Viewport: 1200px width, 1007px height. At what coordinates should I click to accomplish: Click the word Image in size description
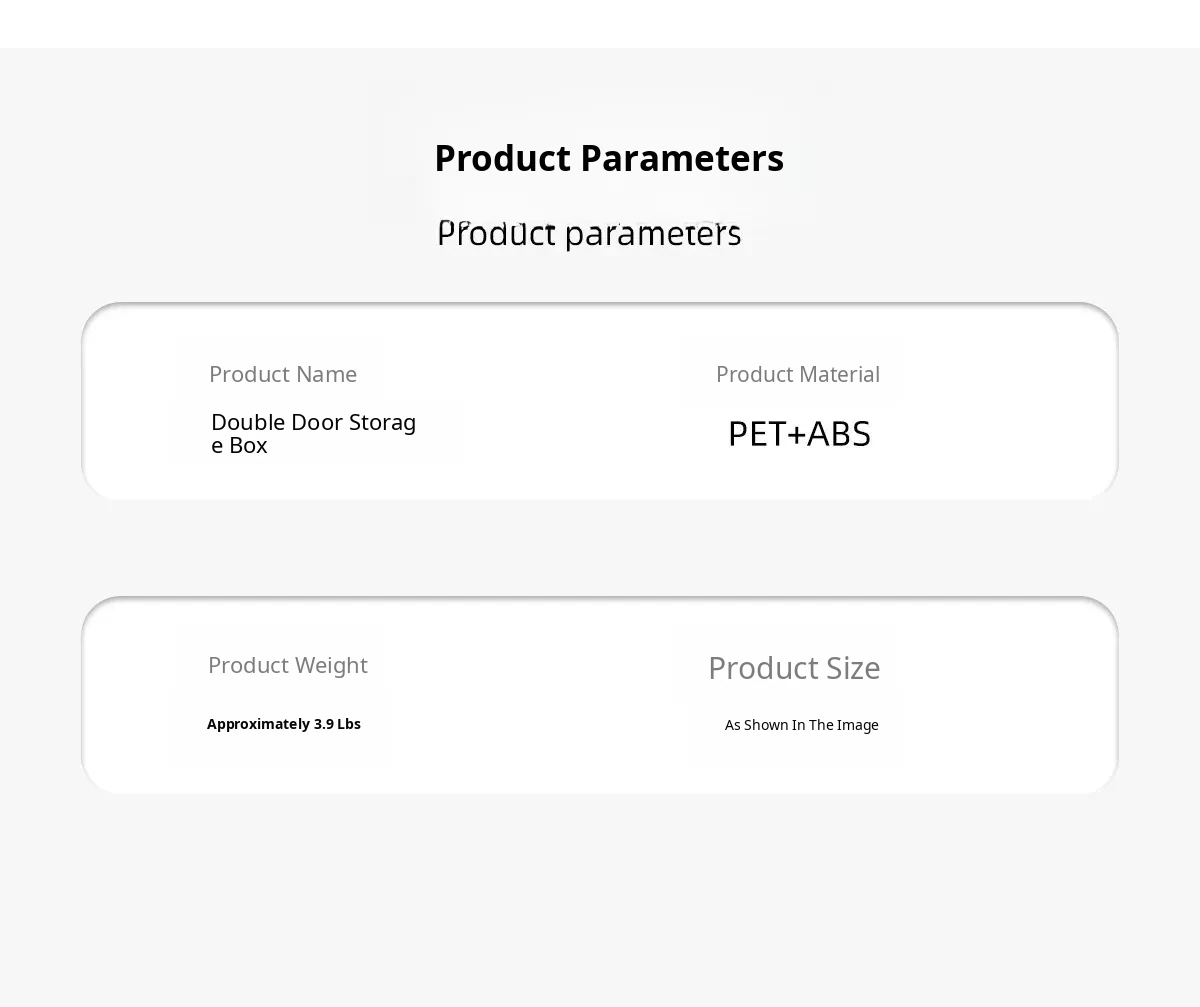(x=857, y=725)
